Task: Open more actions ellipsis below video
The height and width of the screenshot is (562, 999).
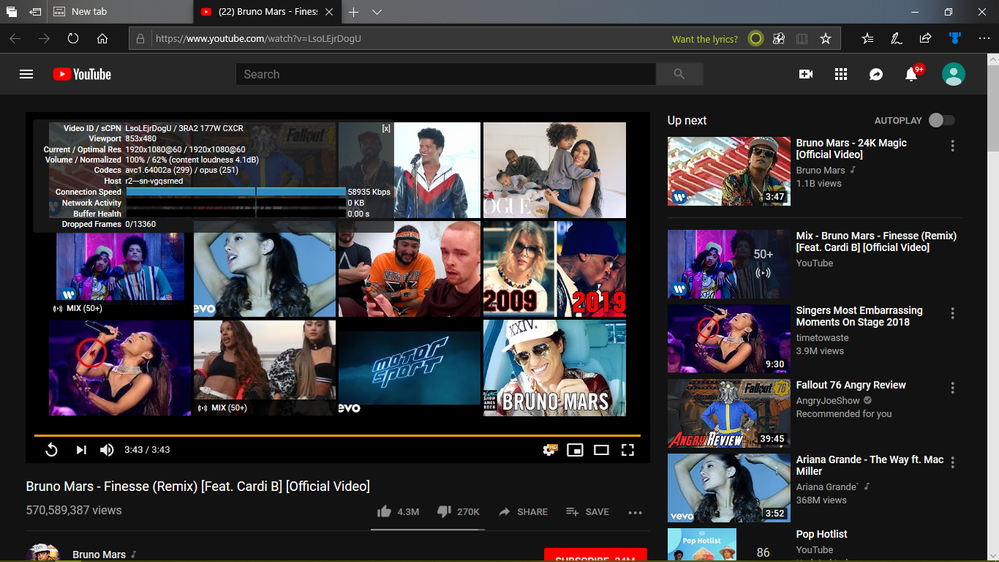Action: click(635, 512)
